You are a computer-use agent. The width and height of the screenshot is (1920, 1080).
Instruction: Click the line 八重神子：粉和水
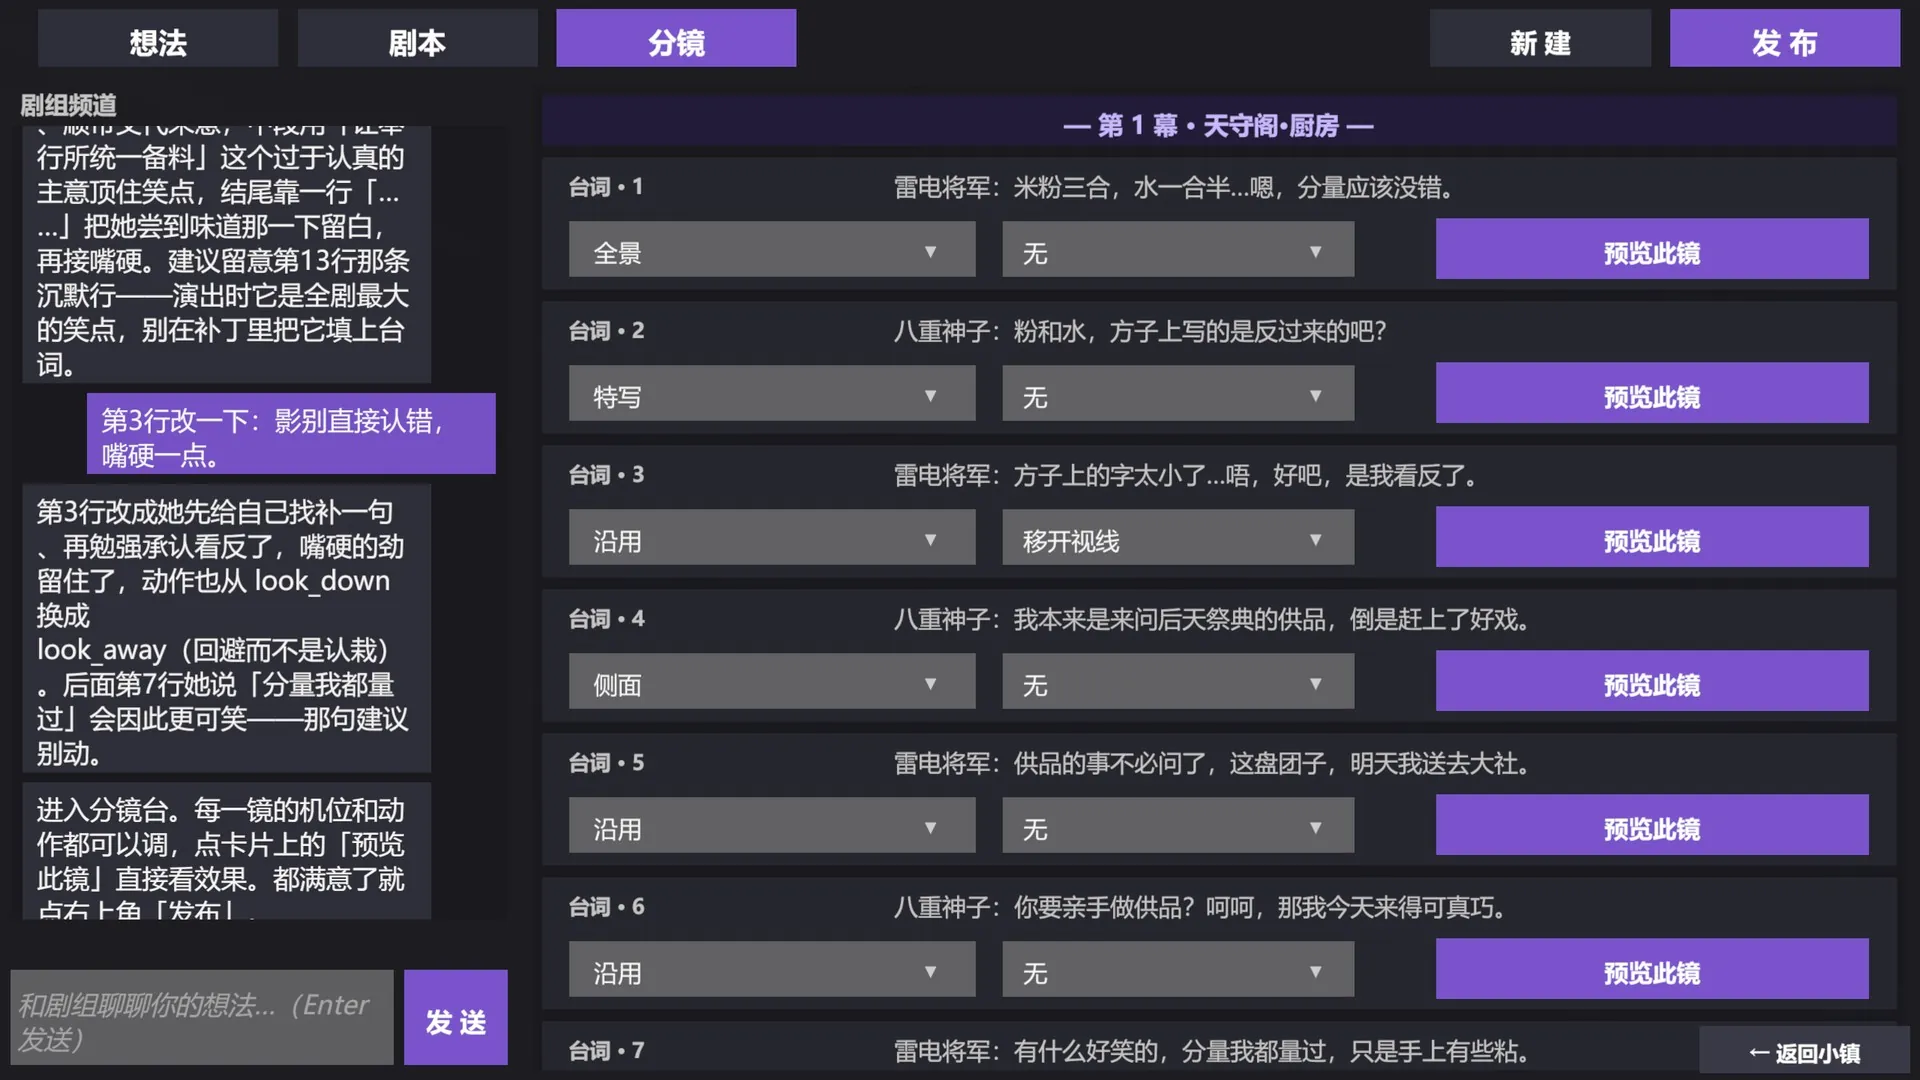click(1140, 331)
